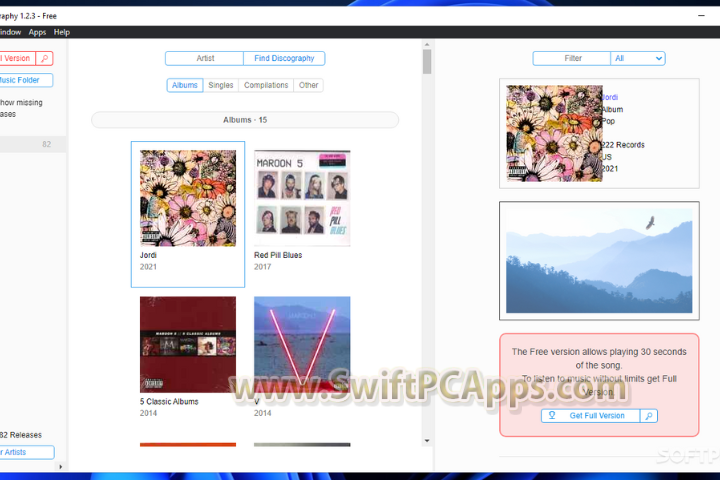Expand the All filter dropdown

[638, 58]
